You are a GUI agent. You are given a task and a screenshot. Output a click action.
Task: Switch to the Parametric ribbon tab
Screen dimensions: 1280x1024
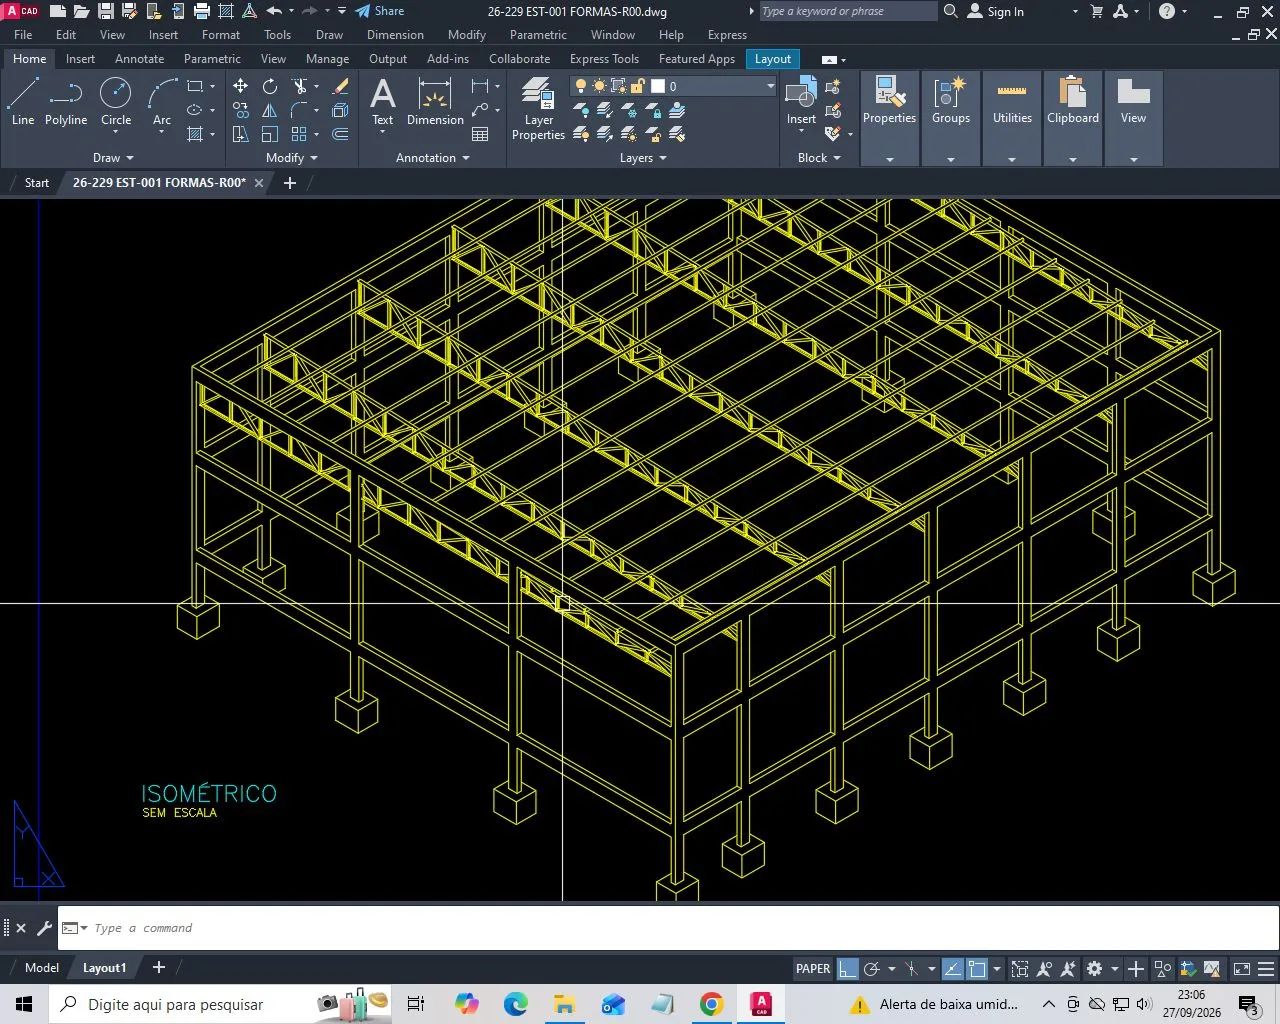pos(212,59)
